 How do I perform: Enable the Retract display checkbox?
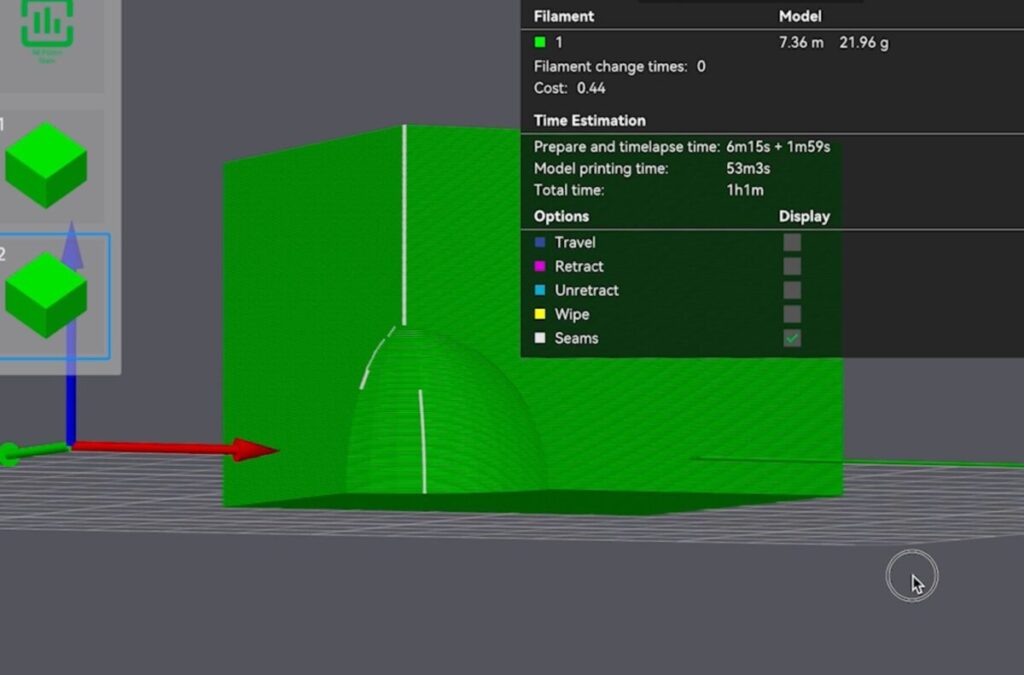(x=792, y=266)
